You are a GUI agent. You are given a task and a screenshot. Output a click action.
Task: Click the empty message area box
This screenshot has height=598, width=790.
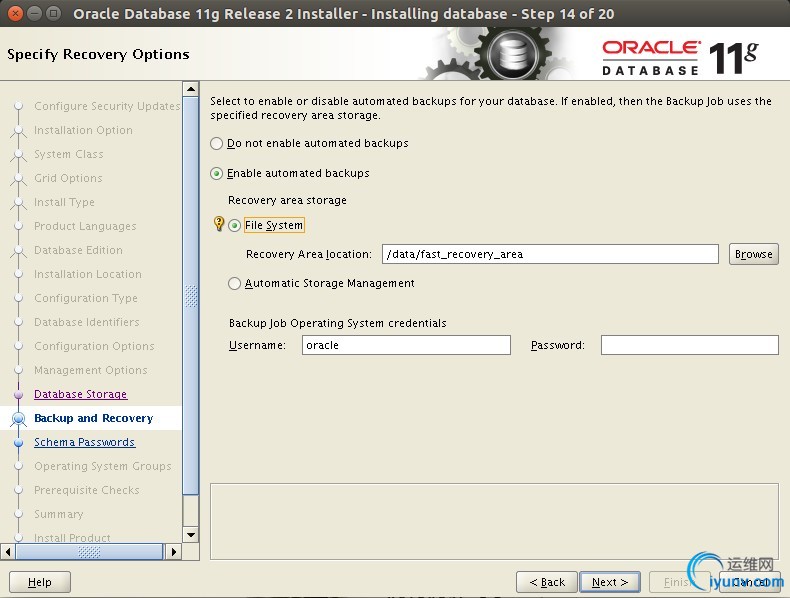pos(494,521)
